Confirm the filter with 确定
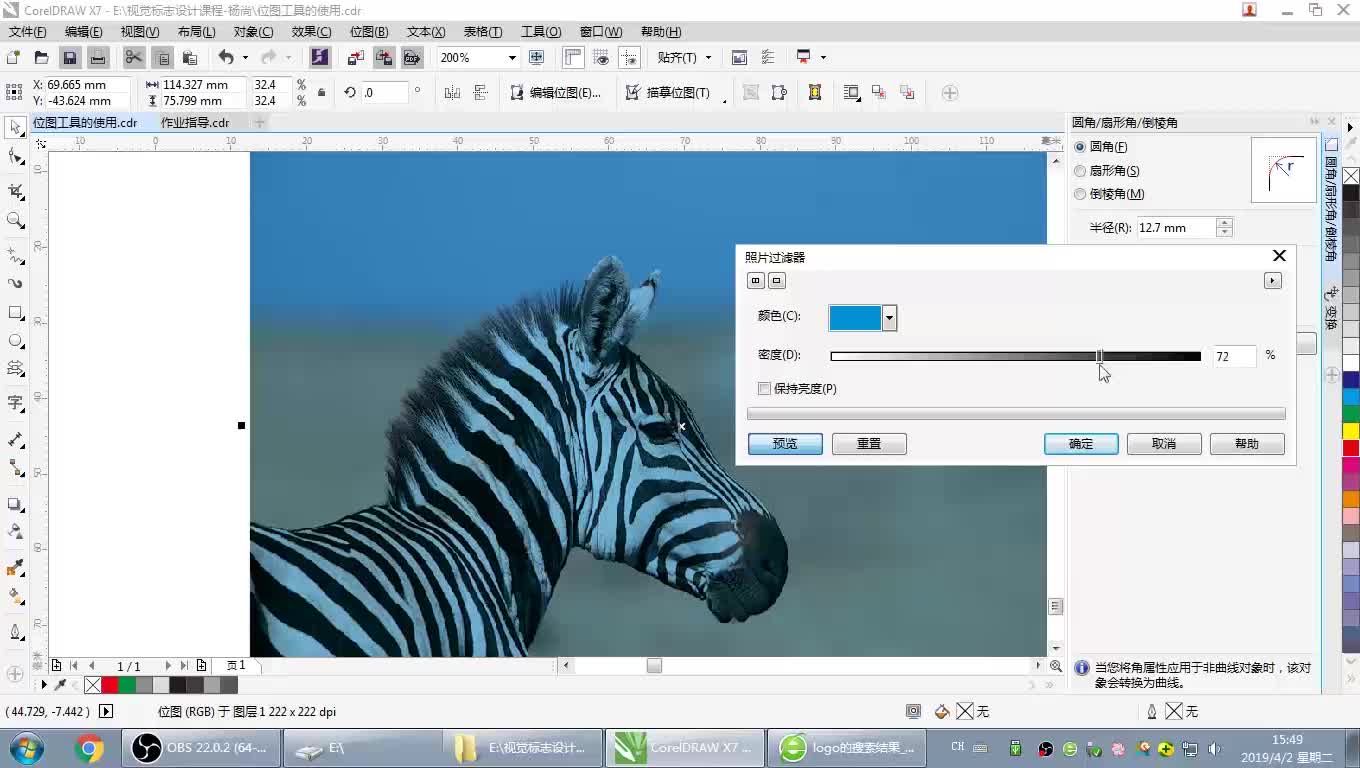Viewport: 1360px width, 768px height. (1081, 444)
